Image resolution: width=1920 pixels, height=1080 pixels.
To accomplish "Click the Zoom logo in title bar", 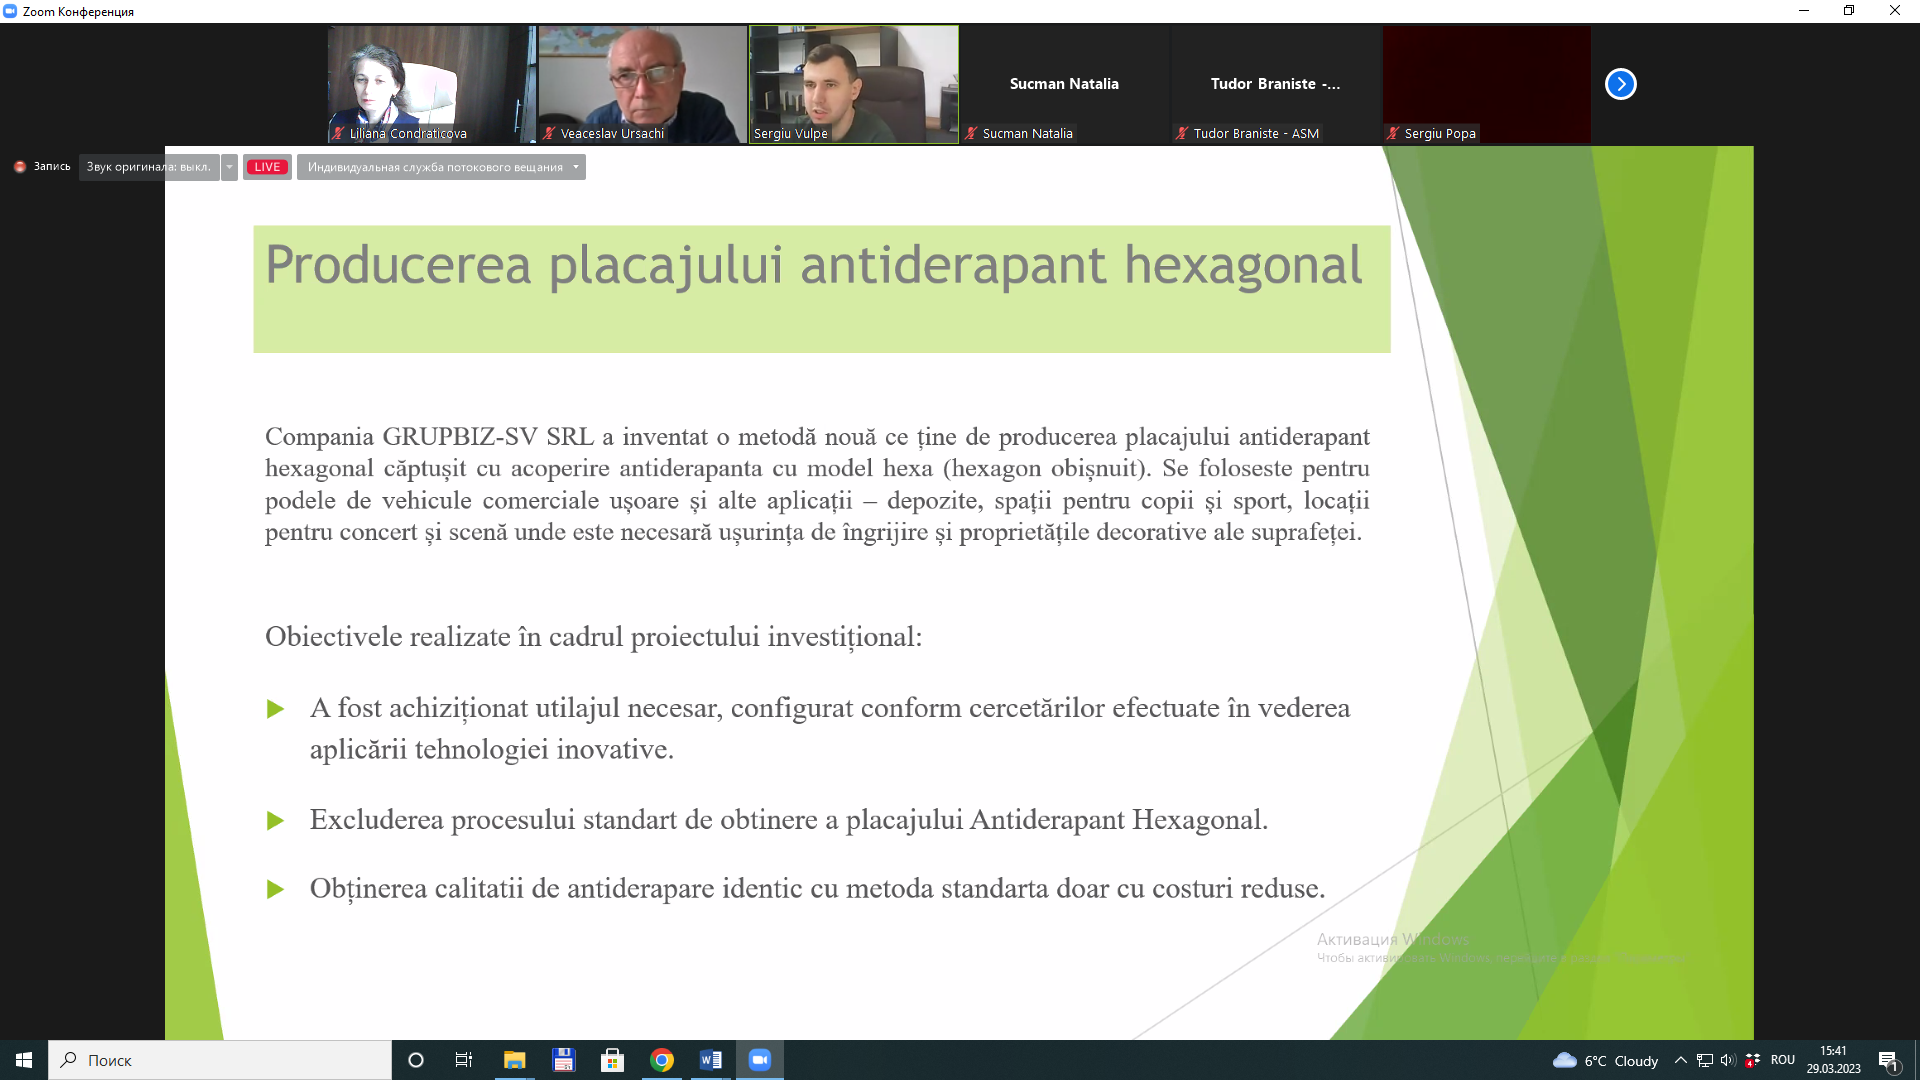I will [10, 11].
